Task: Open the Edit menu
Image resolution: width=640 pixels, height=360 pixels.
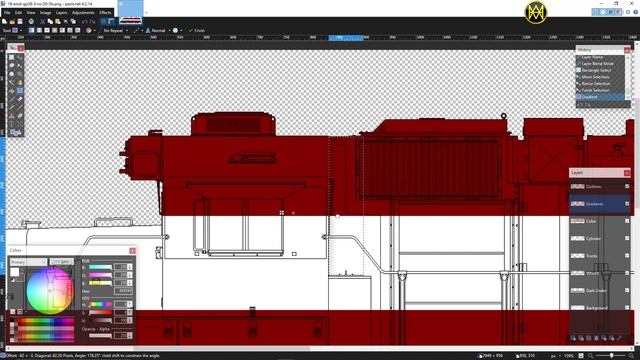Action: 19,13
